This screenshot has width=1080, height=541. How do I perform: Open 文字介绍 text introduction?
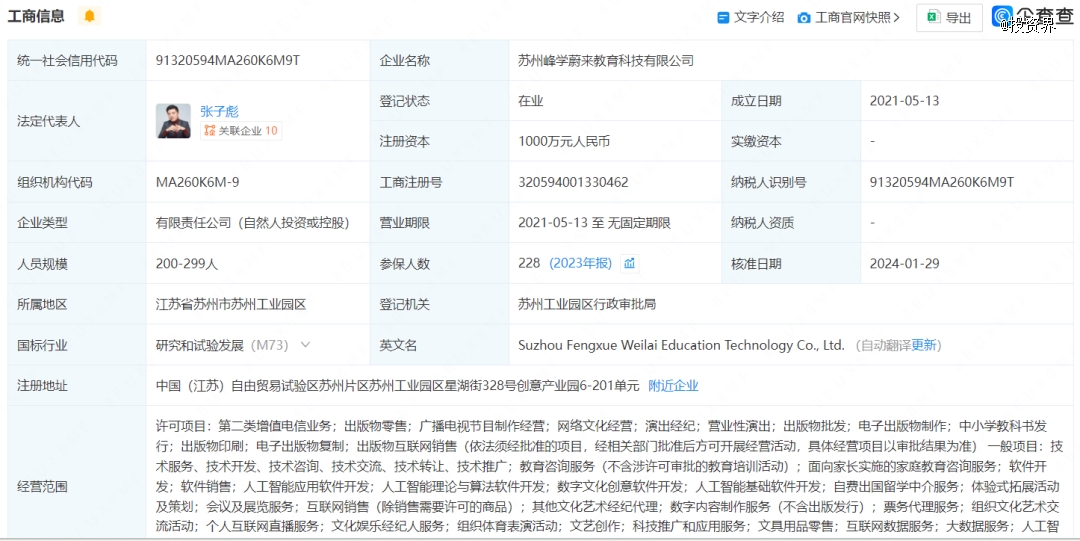pos(759,17)
